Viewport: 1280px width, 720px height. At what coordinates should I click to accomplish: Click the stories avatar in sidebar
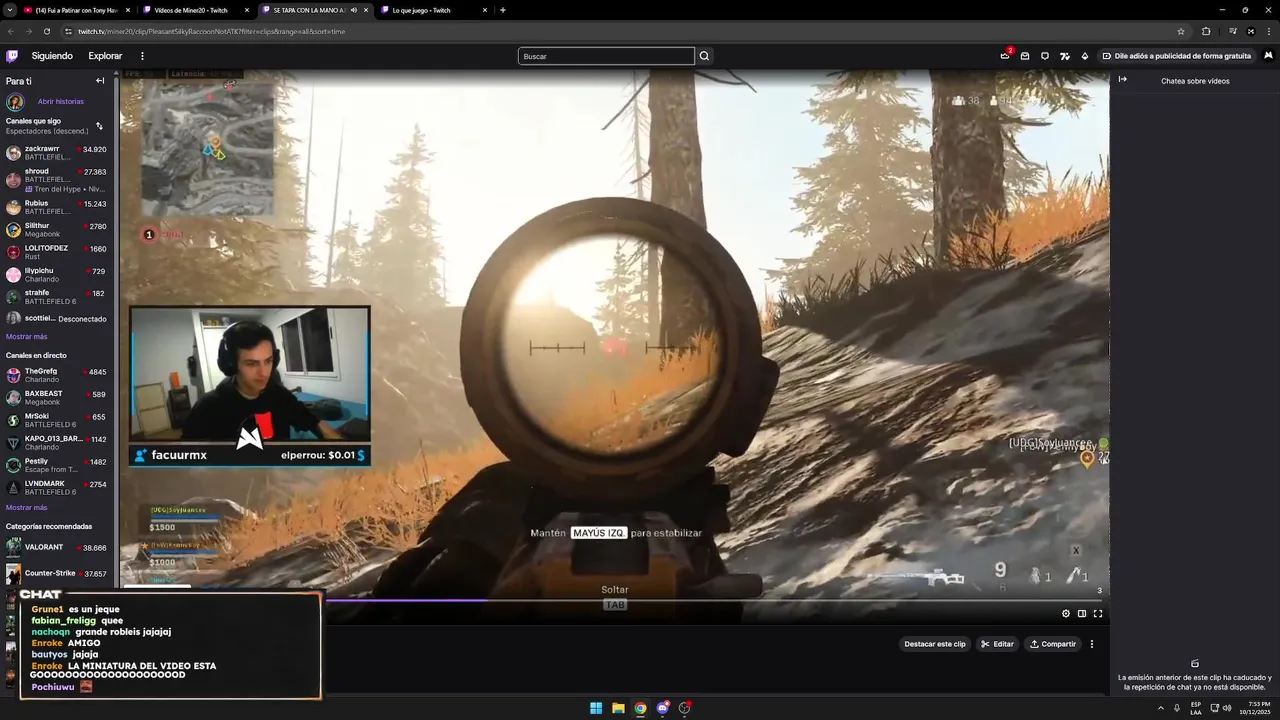click(15, 102)
